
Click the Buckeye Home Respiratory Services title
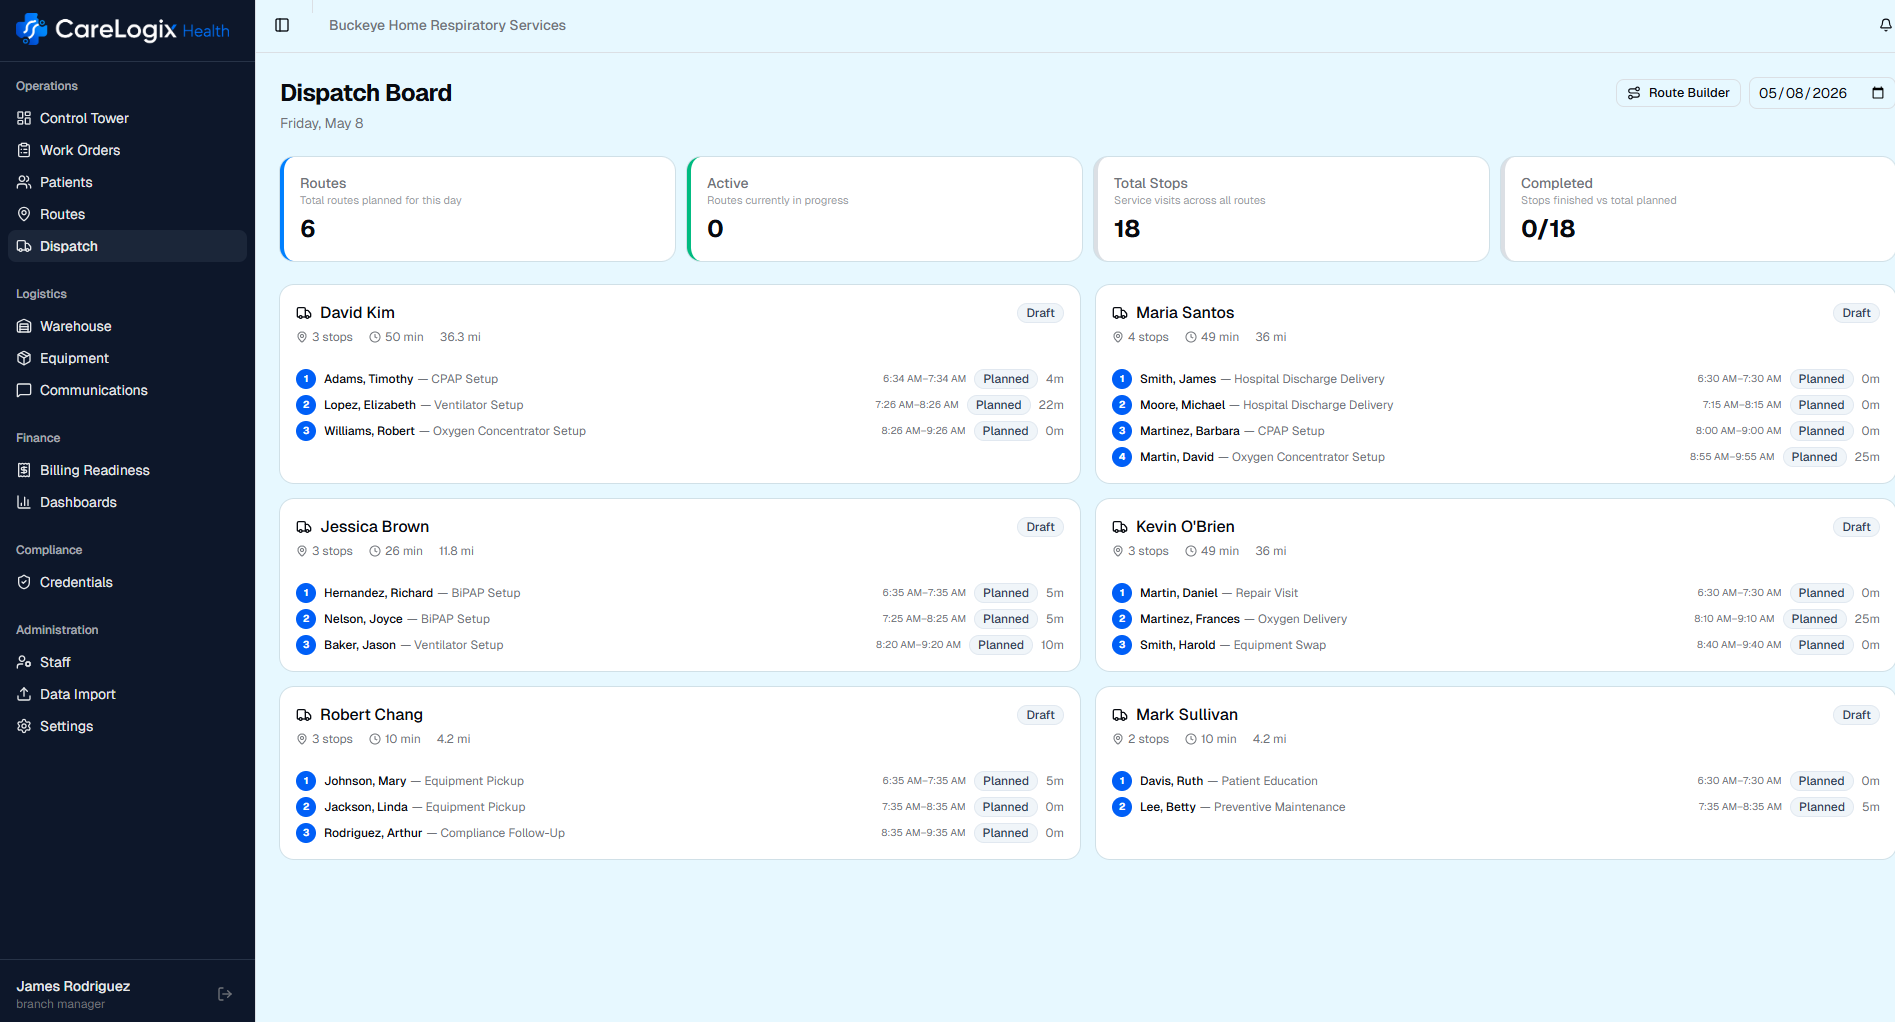click(447, 25)
